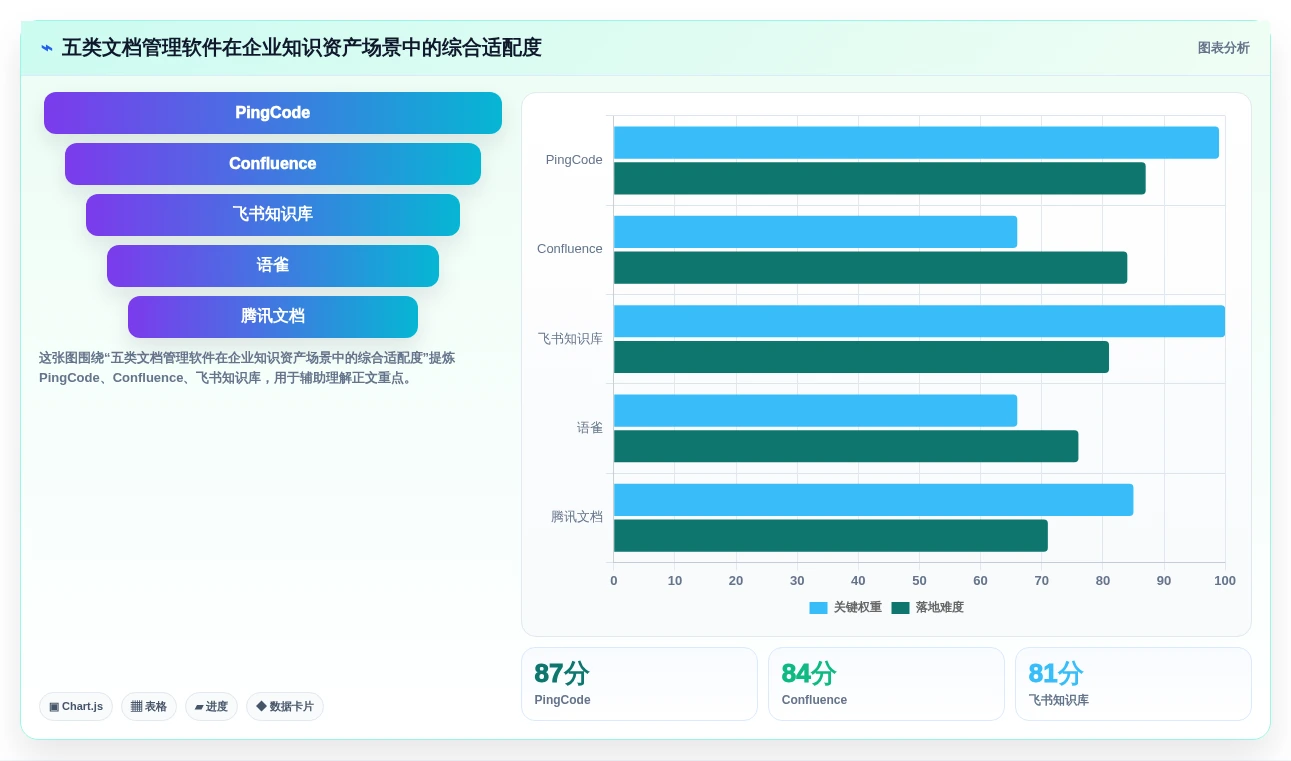
Task: Click 飞书知识库's light blue 关键权重 bar
Action: click(919, 321)
